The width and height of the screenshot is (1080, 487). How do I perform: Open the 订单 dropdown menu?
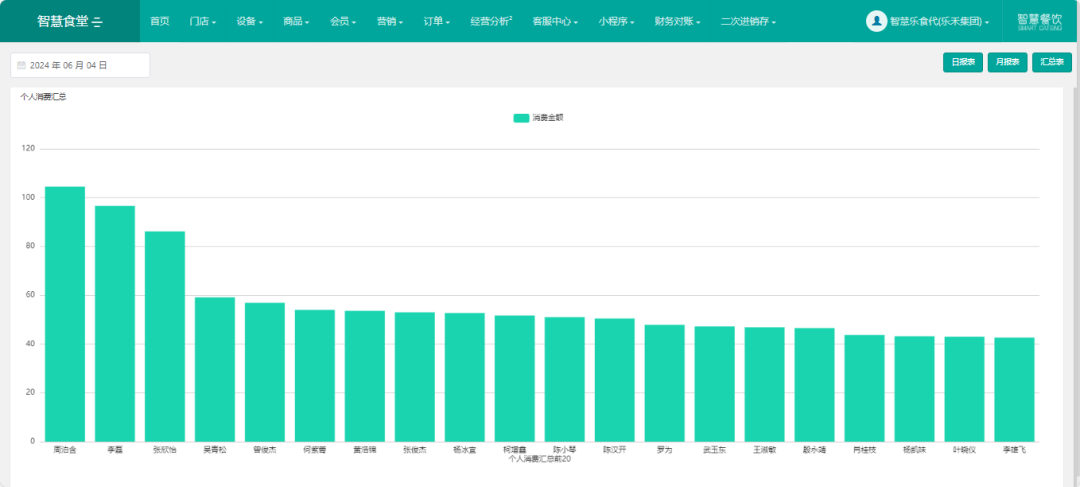coord(437,21)
